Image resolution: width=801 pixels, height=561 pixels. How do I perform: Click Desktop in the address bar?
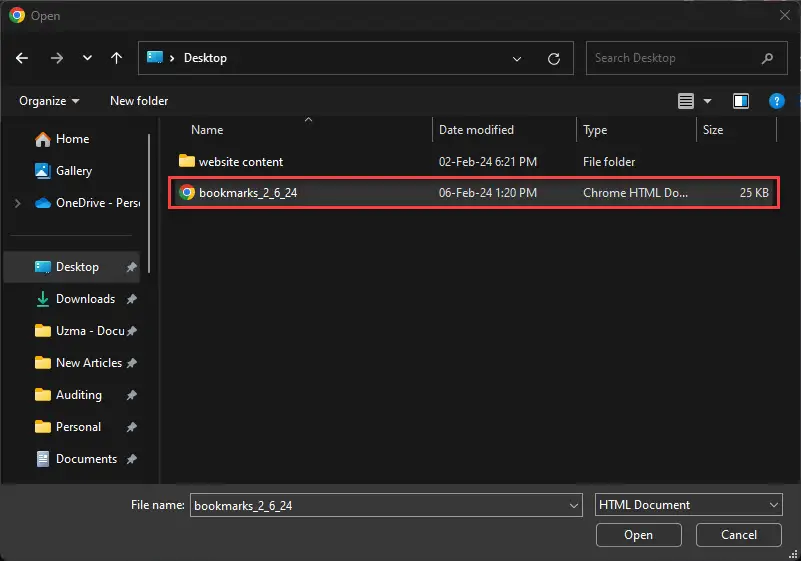(205, 58)
